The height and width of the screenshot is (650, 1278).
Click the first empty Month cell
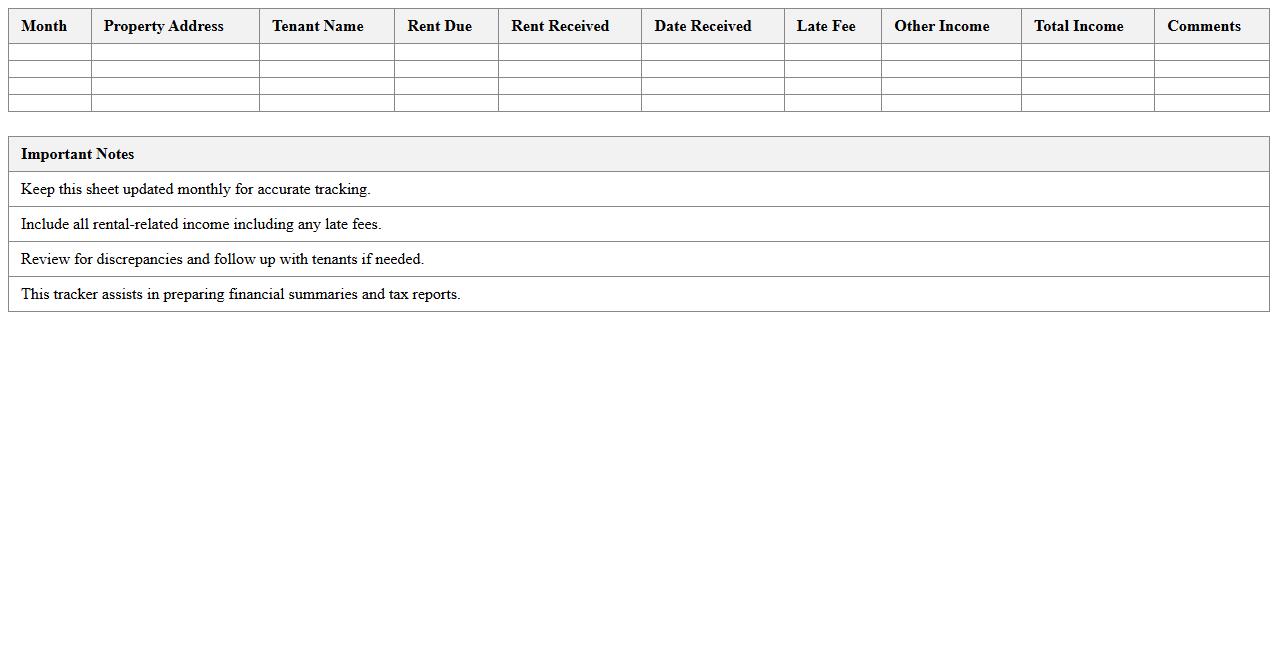click(48, 52)
